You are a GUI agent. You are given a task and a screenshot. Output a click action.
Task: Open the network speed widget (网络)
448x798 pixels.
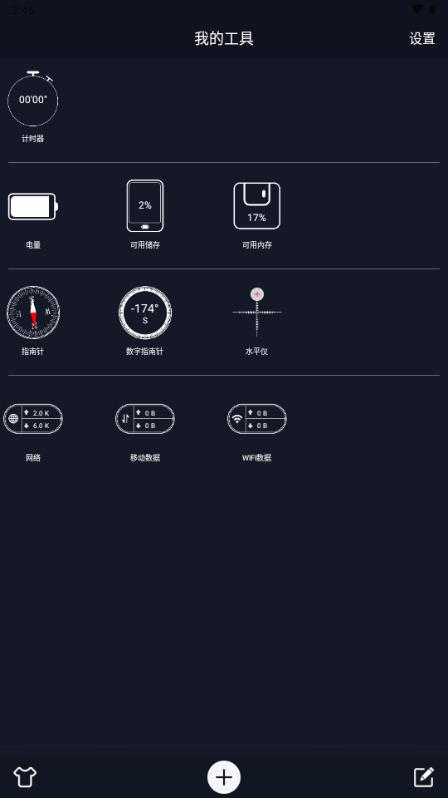(33, 419)
